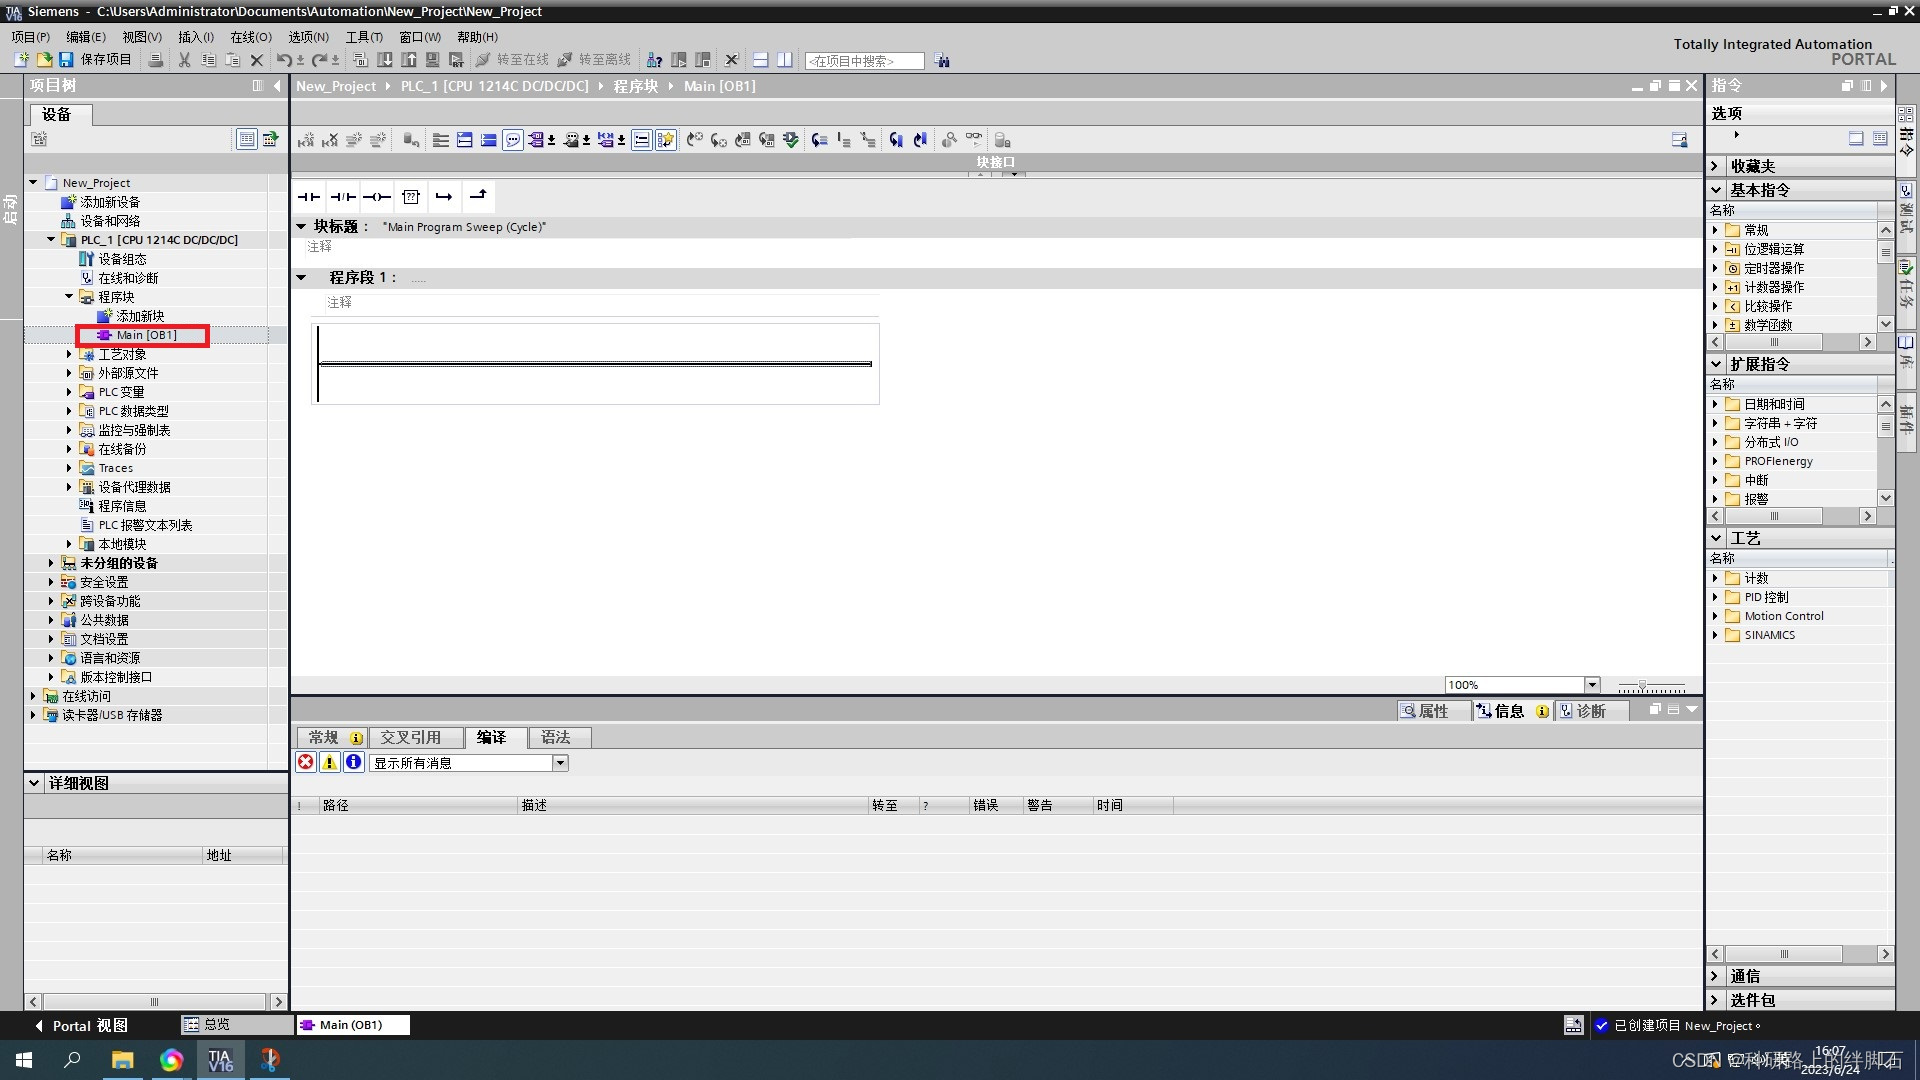The height and width of the screenshot is (1080, 1920).
Task: Toggle favorites display in the editor
Action: [x=666, y=140]
